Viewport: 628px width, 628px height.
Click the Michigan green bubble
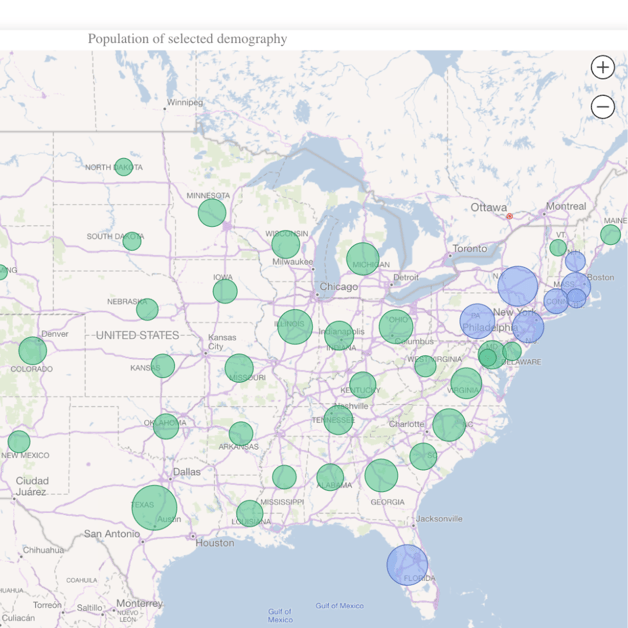coord(362,259)
